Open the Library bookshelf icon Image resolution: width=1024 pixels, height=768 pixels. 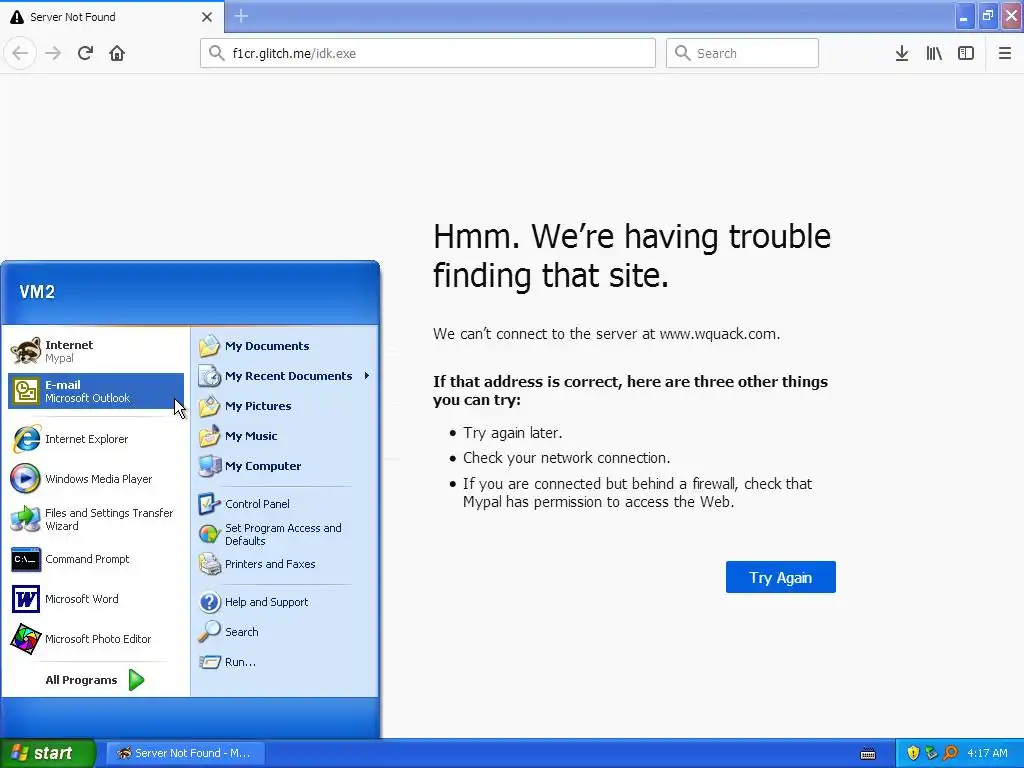pos(934,53)
